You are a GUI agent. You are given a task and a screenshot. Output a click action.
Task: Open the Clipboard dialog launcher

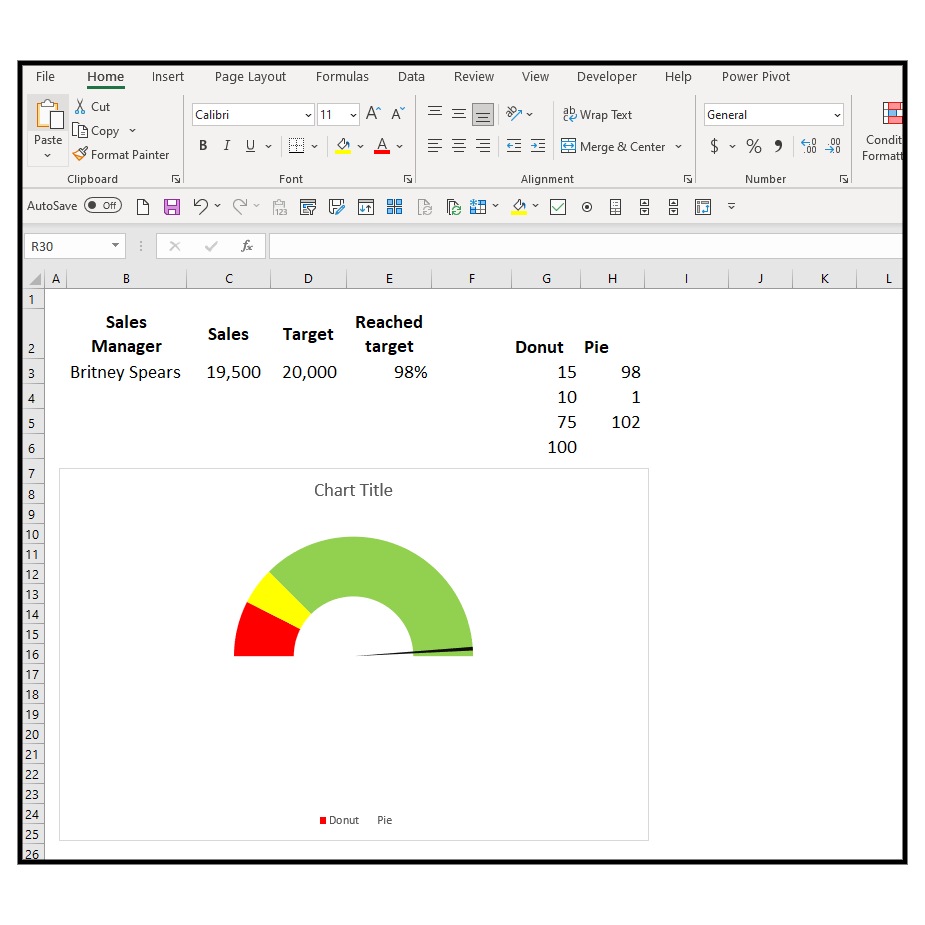(176, 179)
